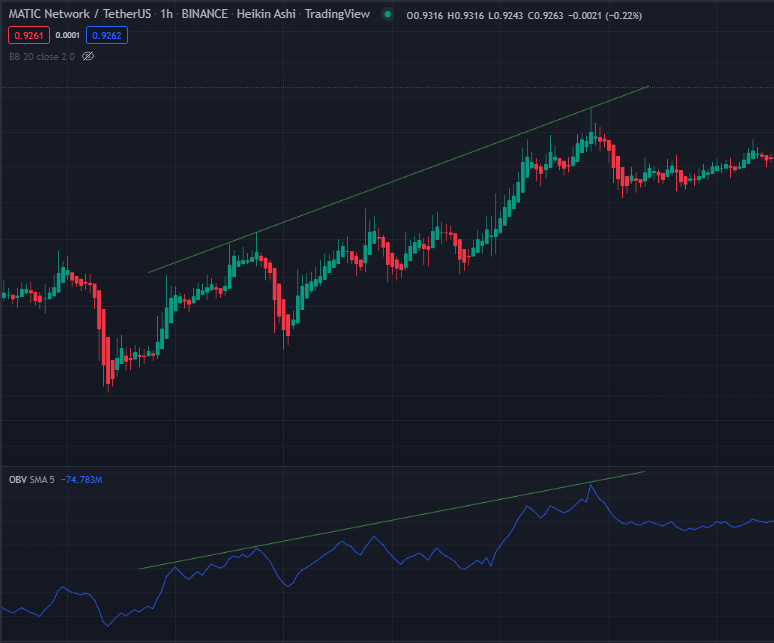Click the OBV value -74.783M
The width and height of the screenshot is (774, 643).
81,480
